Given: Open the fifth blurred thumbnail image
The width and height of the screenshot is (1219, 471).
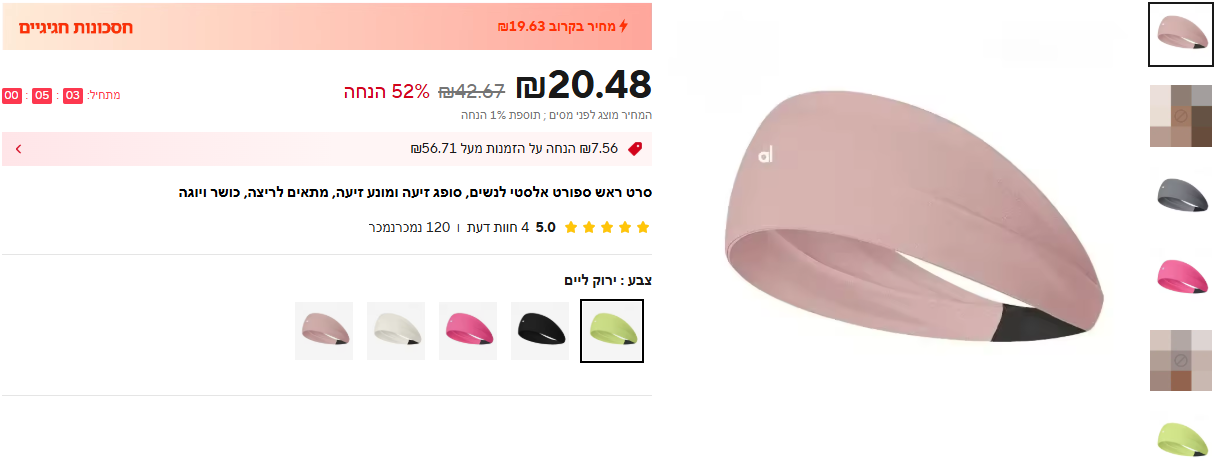Looking at the screenshot, I should [x=1181, y=359].
